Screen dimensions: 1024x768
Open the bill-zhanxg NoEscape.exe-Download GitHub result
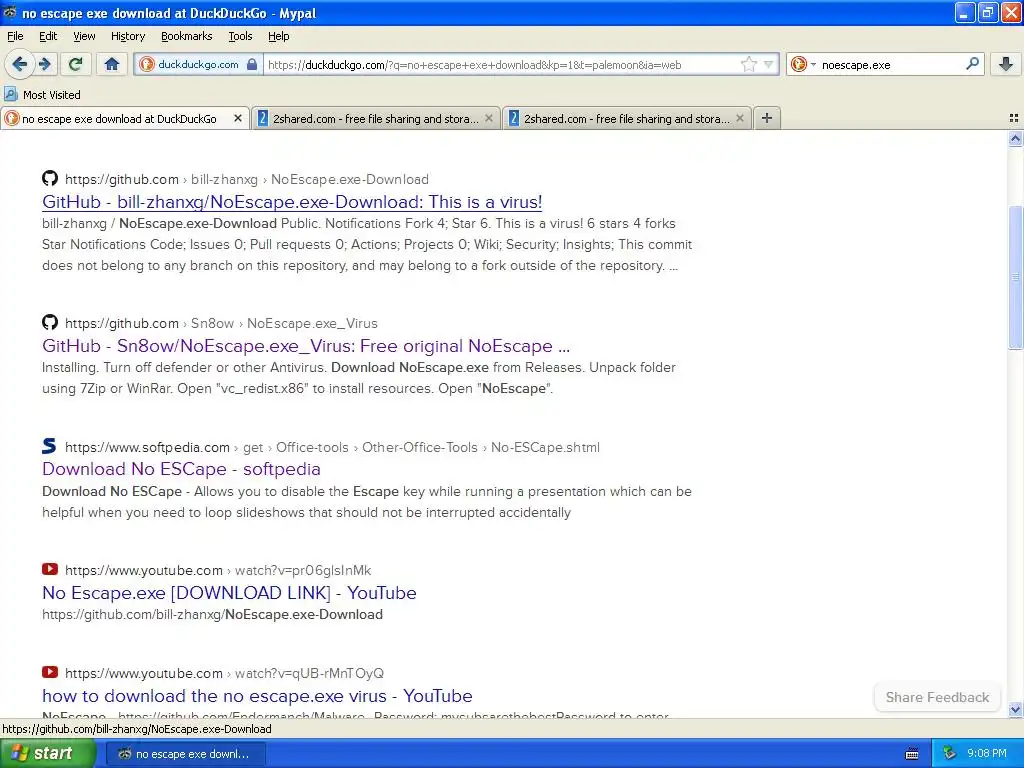pyautogui.click(x=292, y=202)
